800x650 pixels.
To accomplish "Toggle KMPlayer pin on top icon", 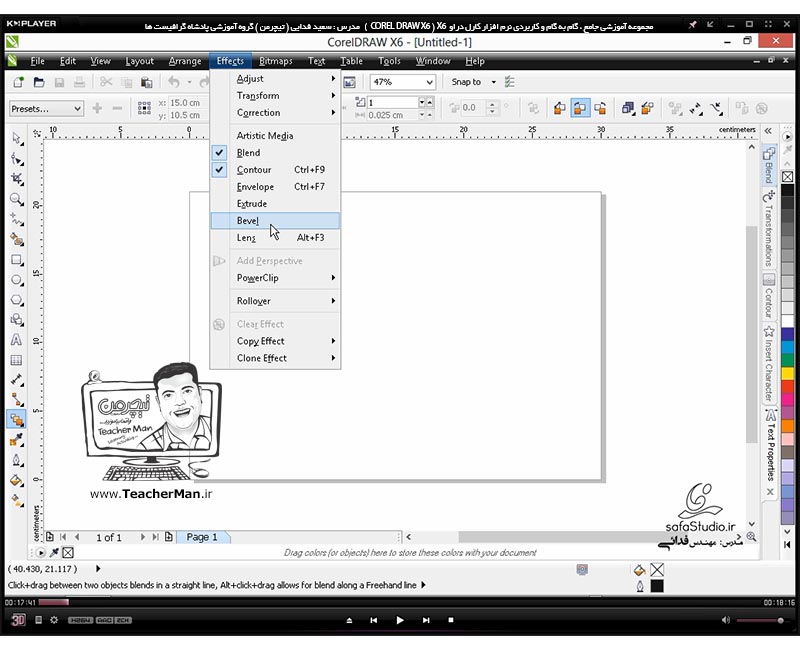I will point(692,24).
